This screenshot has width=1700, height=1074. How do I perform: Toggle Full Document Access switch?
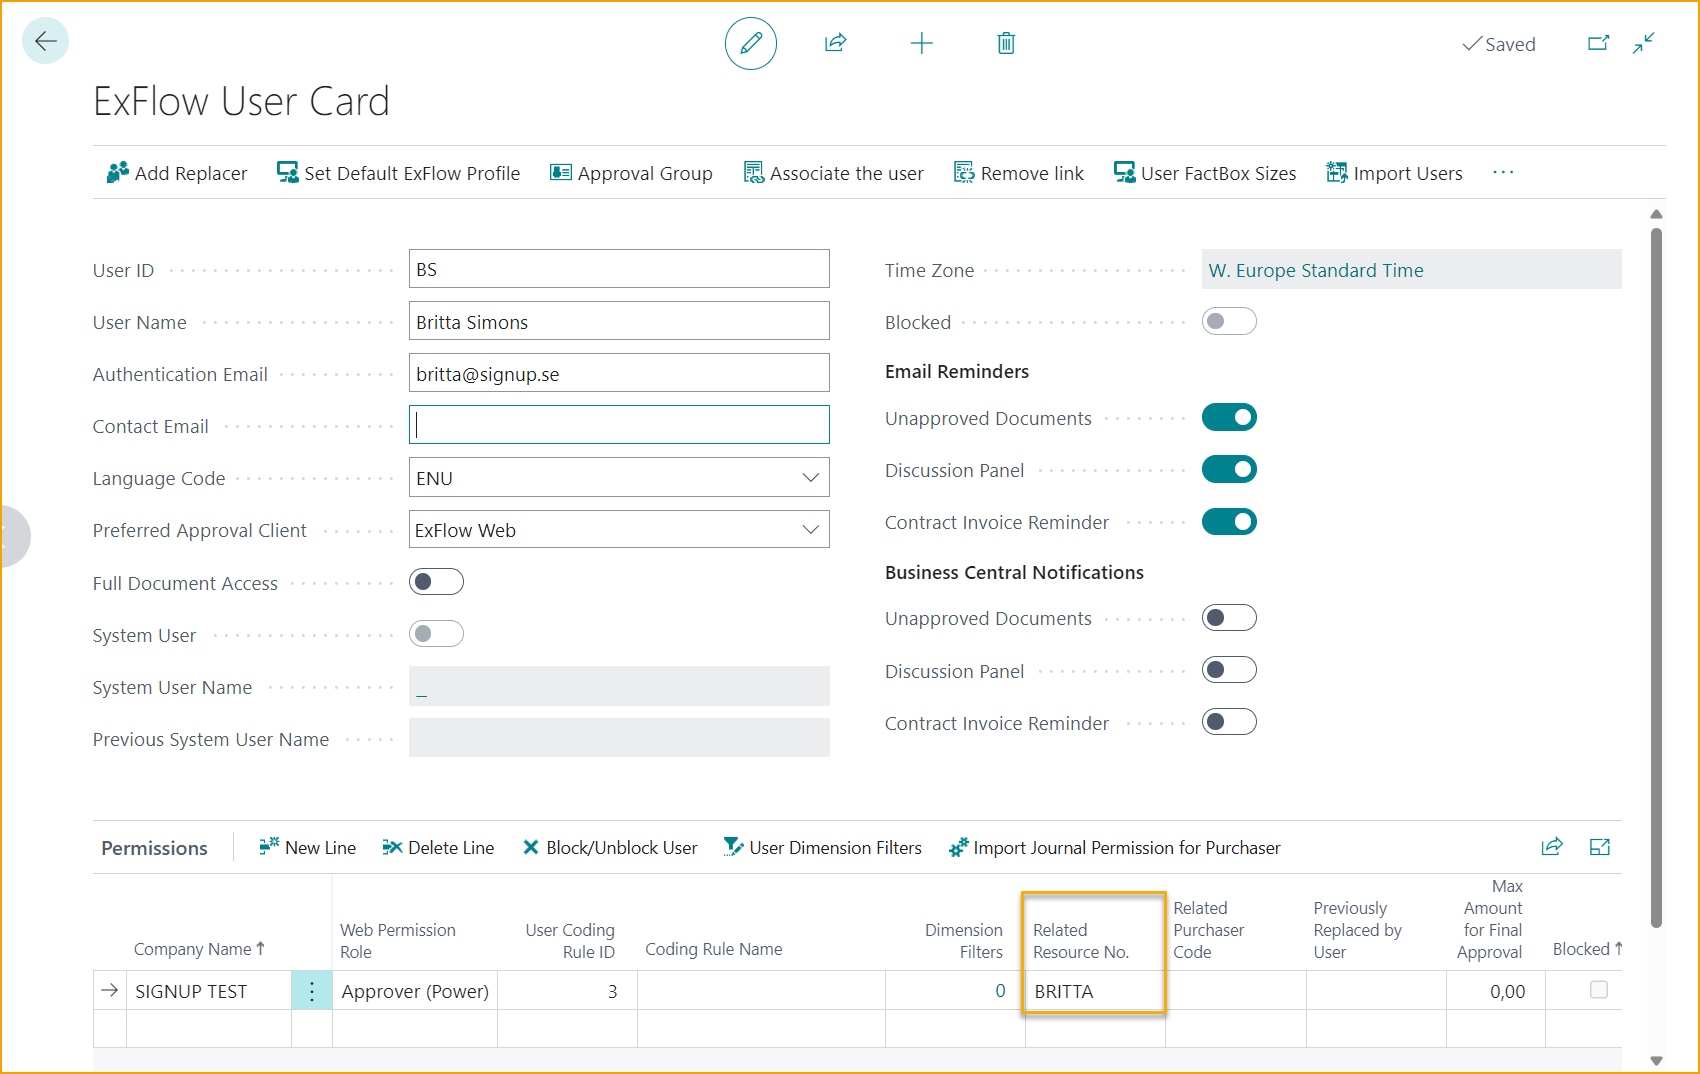click(436, 582)
